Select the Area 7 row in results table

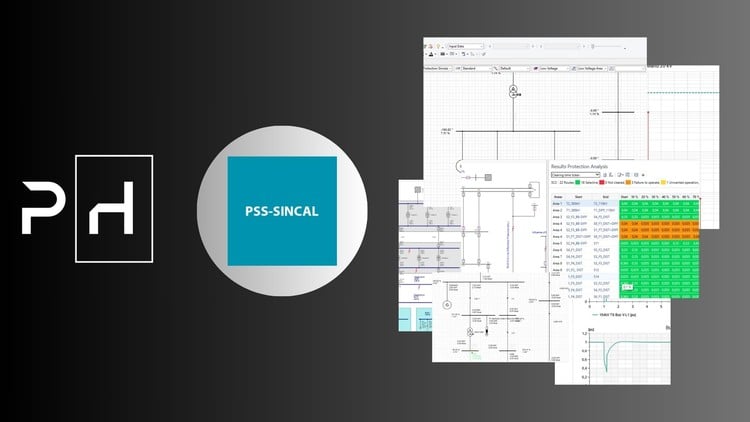pos(625,256)
